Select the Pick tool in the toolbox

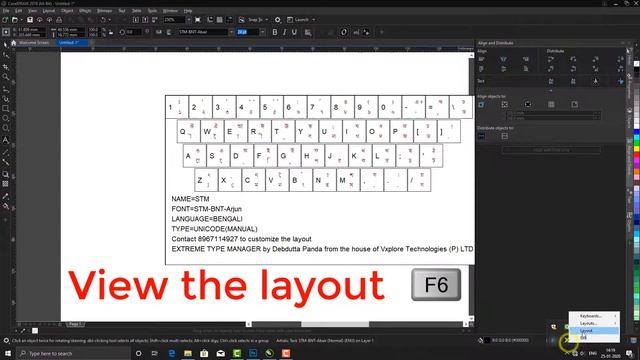click(x=5, y=44)
